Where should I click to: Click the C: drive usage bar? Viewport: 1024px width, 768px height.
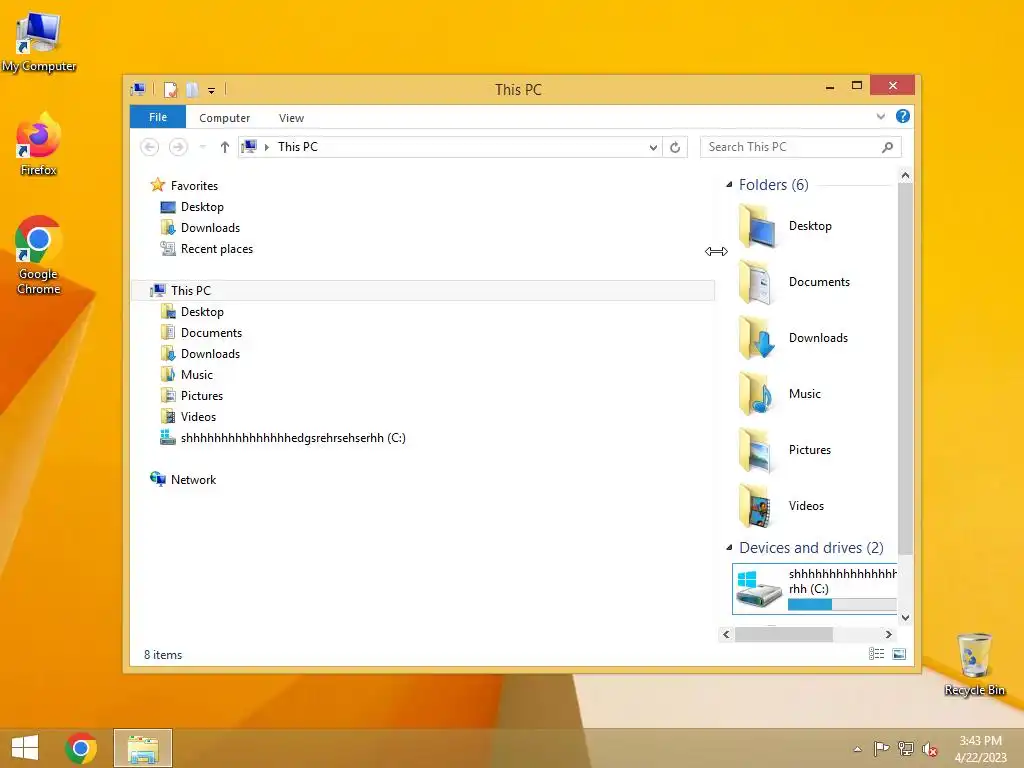pos(842,605)
